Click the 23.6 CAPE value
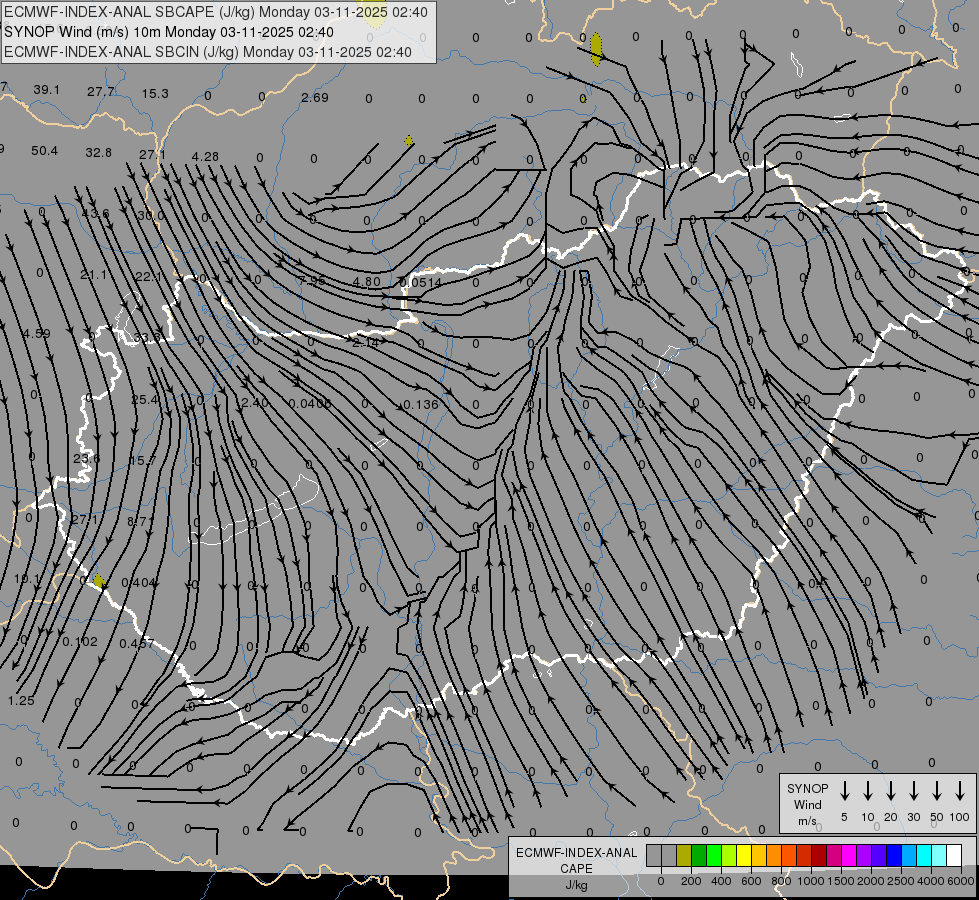 (87, 458)
